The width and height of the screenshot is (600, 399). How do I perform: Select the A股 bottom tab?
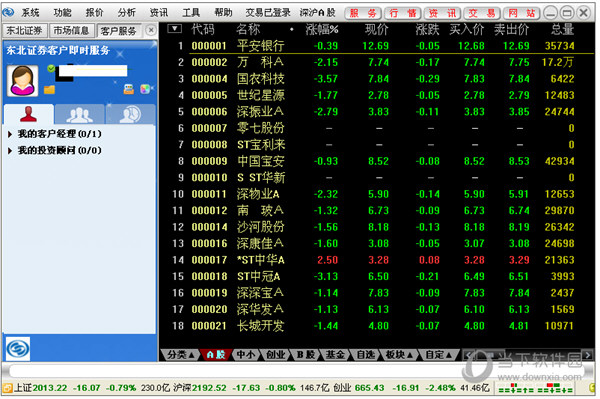(215, 355)
